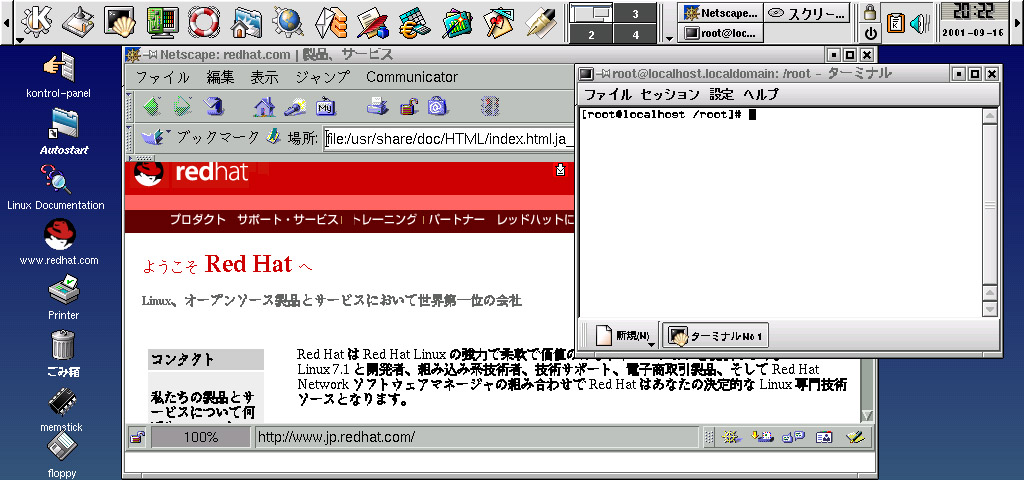1024x480 pixels.
Task: Open the ヘルプ menu in terminal
Action: (x=761, y=95)
